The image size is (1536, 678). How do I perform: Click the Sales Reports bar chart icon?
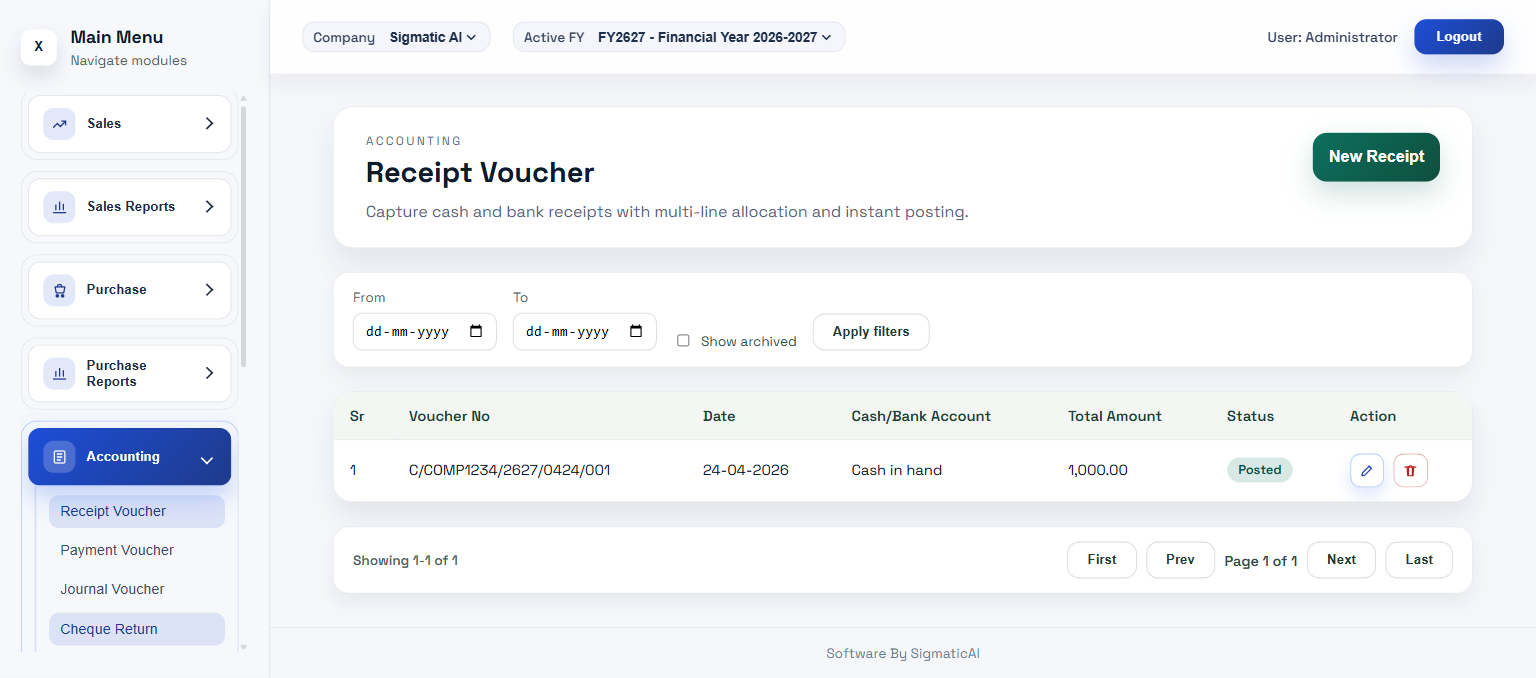pos(60,207)
